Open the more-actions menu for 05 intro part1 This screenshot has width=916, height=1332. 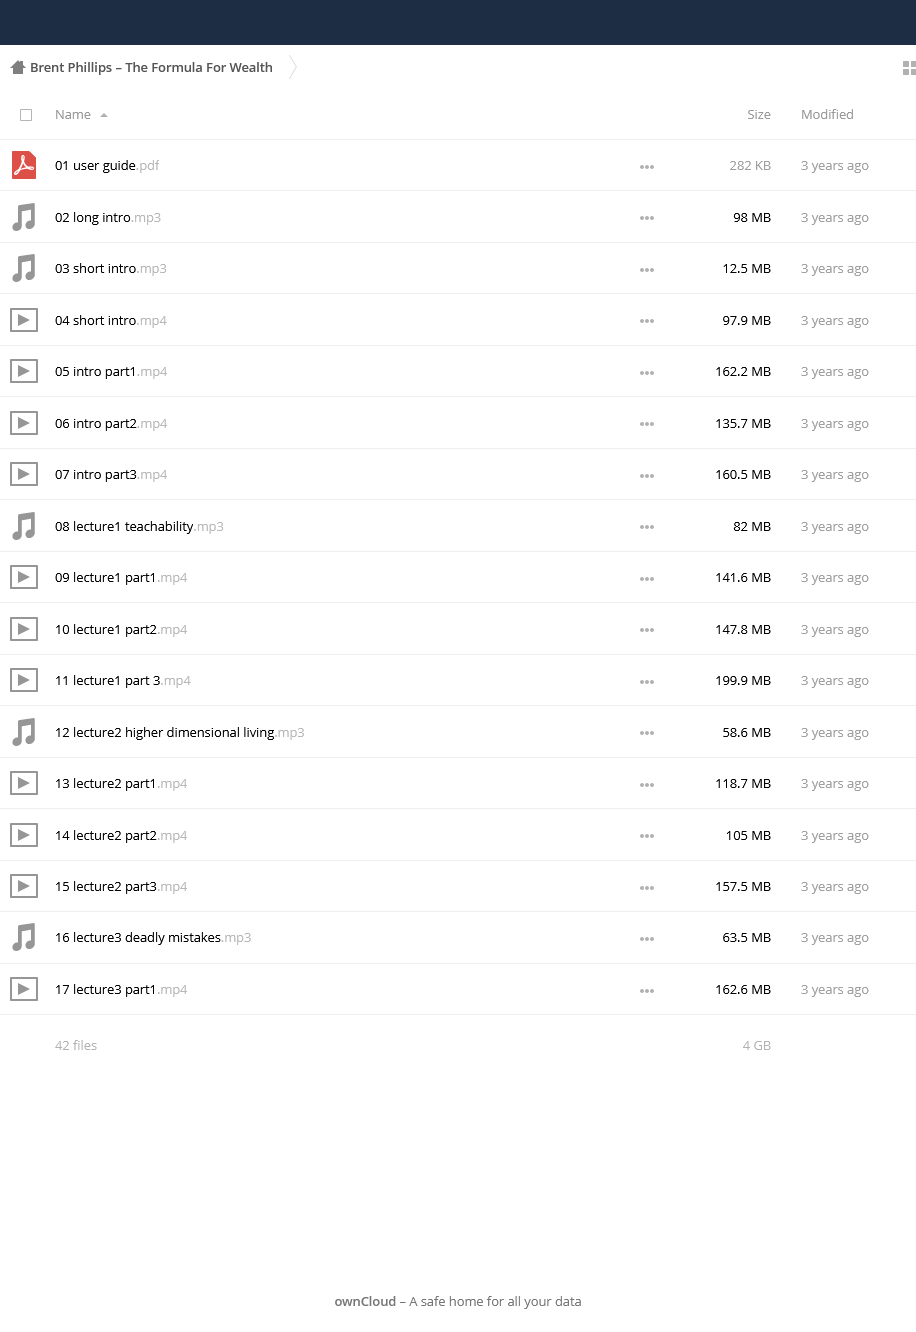(x=647, y=372)
